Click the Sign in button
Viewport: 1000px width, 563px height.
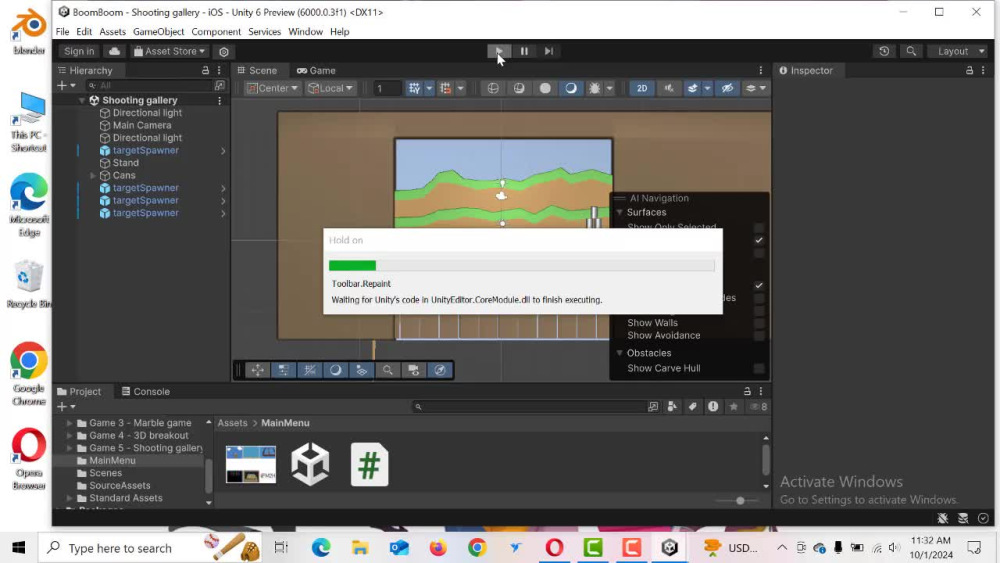click(x=79, y=51)
